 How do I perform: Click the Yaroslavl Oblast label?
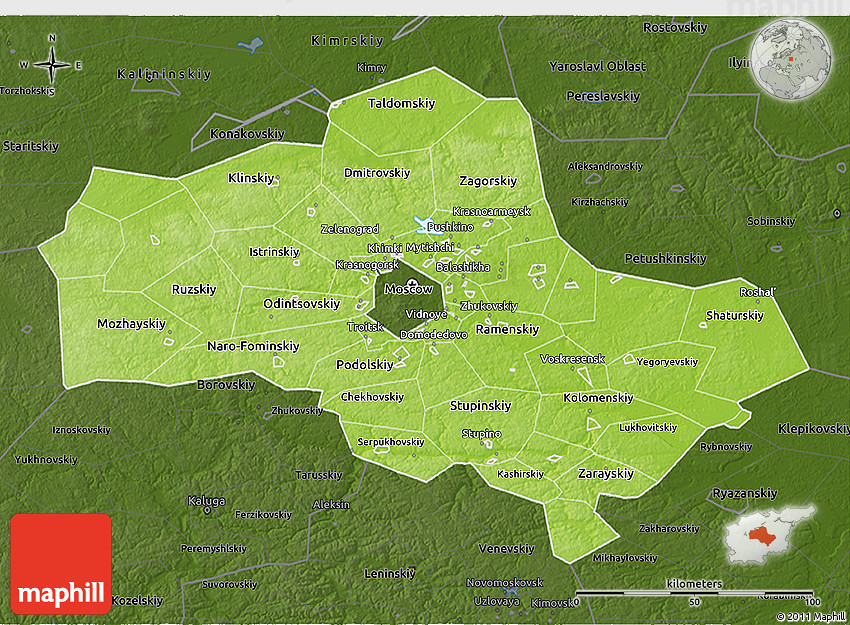coord(597,66)
